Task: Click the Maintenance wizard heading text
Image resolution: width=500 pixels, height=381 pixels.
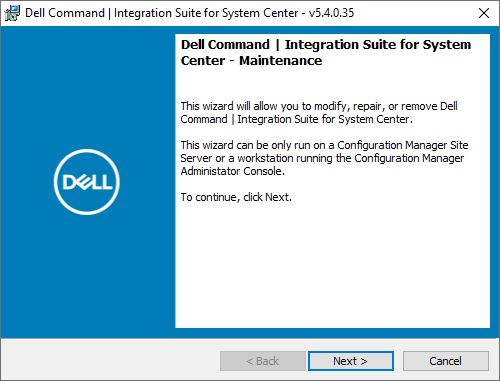Action: click(326, 53)
